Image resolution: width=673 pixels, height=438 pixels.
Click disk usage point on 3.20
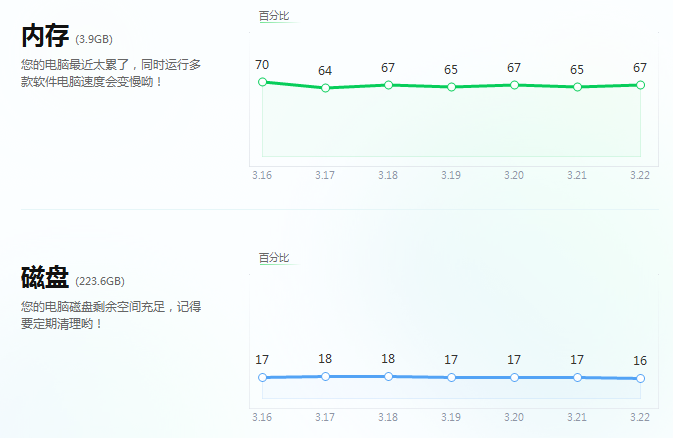click(514, 377)
